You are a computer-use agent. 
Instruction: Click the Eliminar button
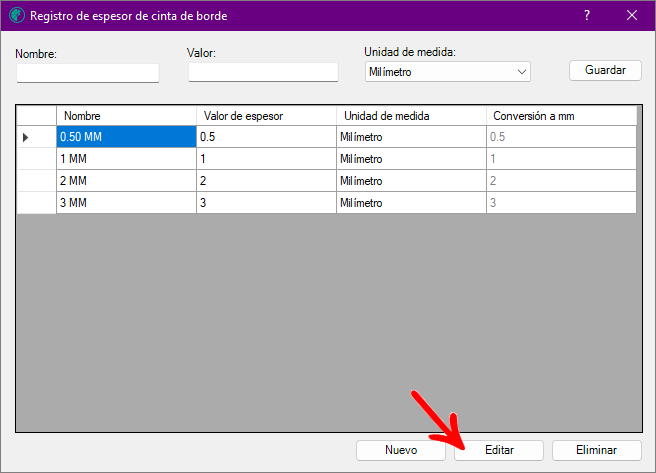[597, 450]
